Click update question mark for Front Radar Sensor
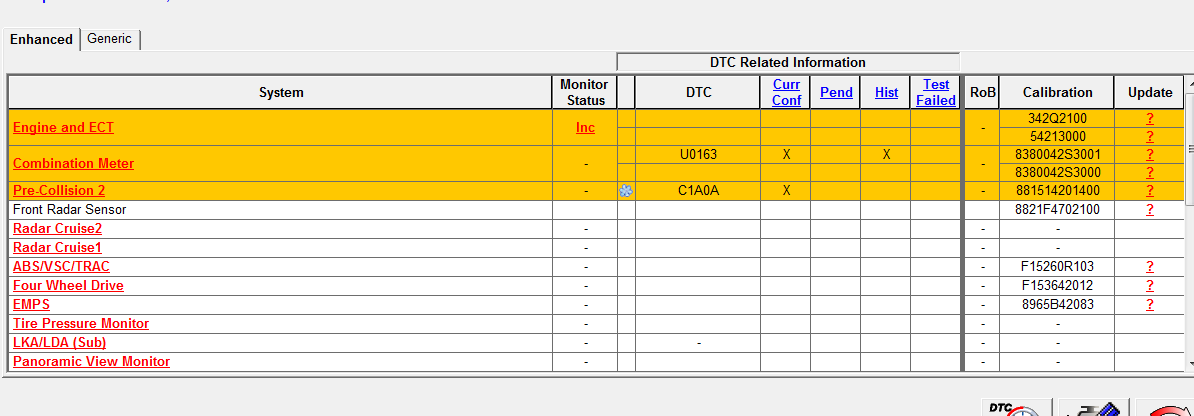 click(x=1150, y=210)
